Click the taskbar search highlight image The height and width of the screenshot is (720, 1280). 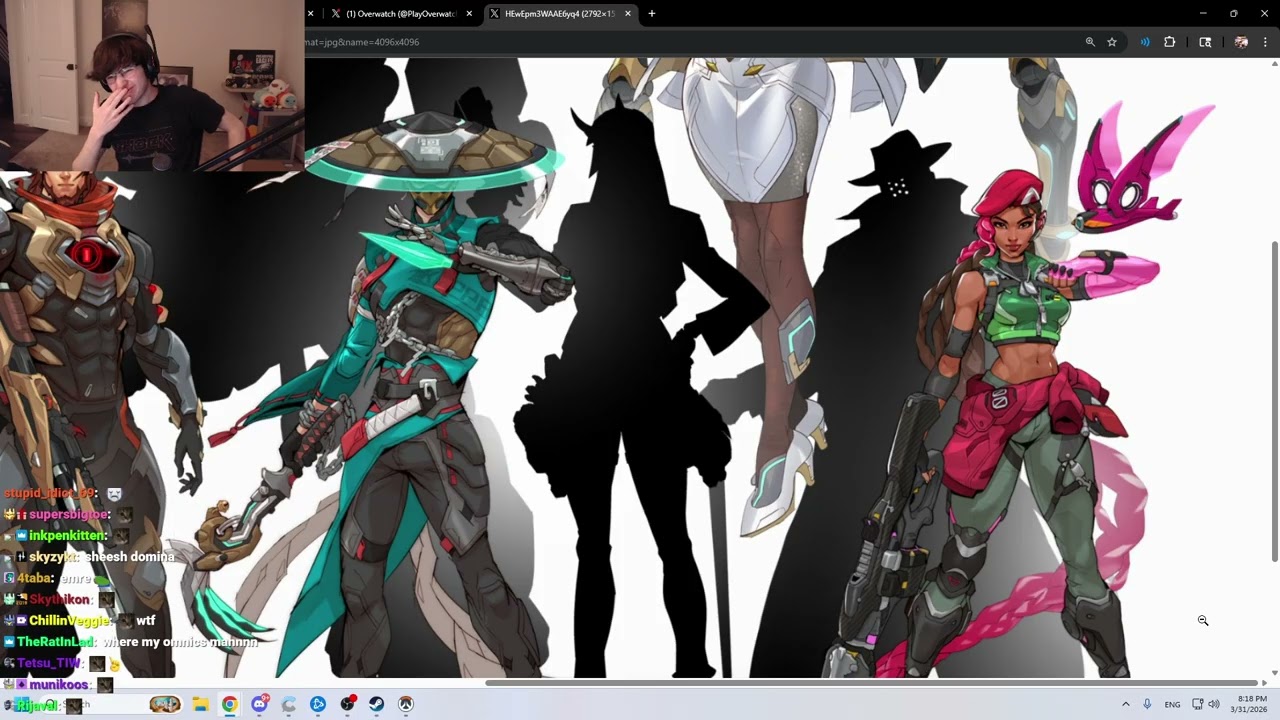pos(165,704)
